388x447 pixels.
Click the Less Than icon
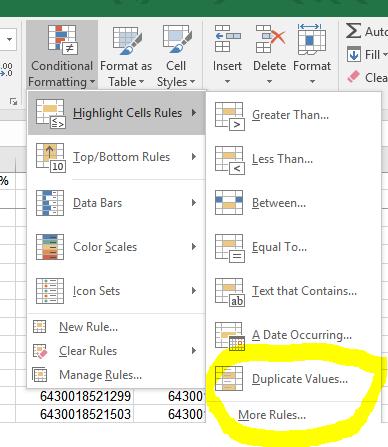click(x=230, y=160)
